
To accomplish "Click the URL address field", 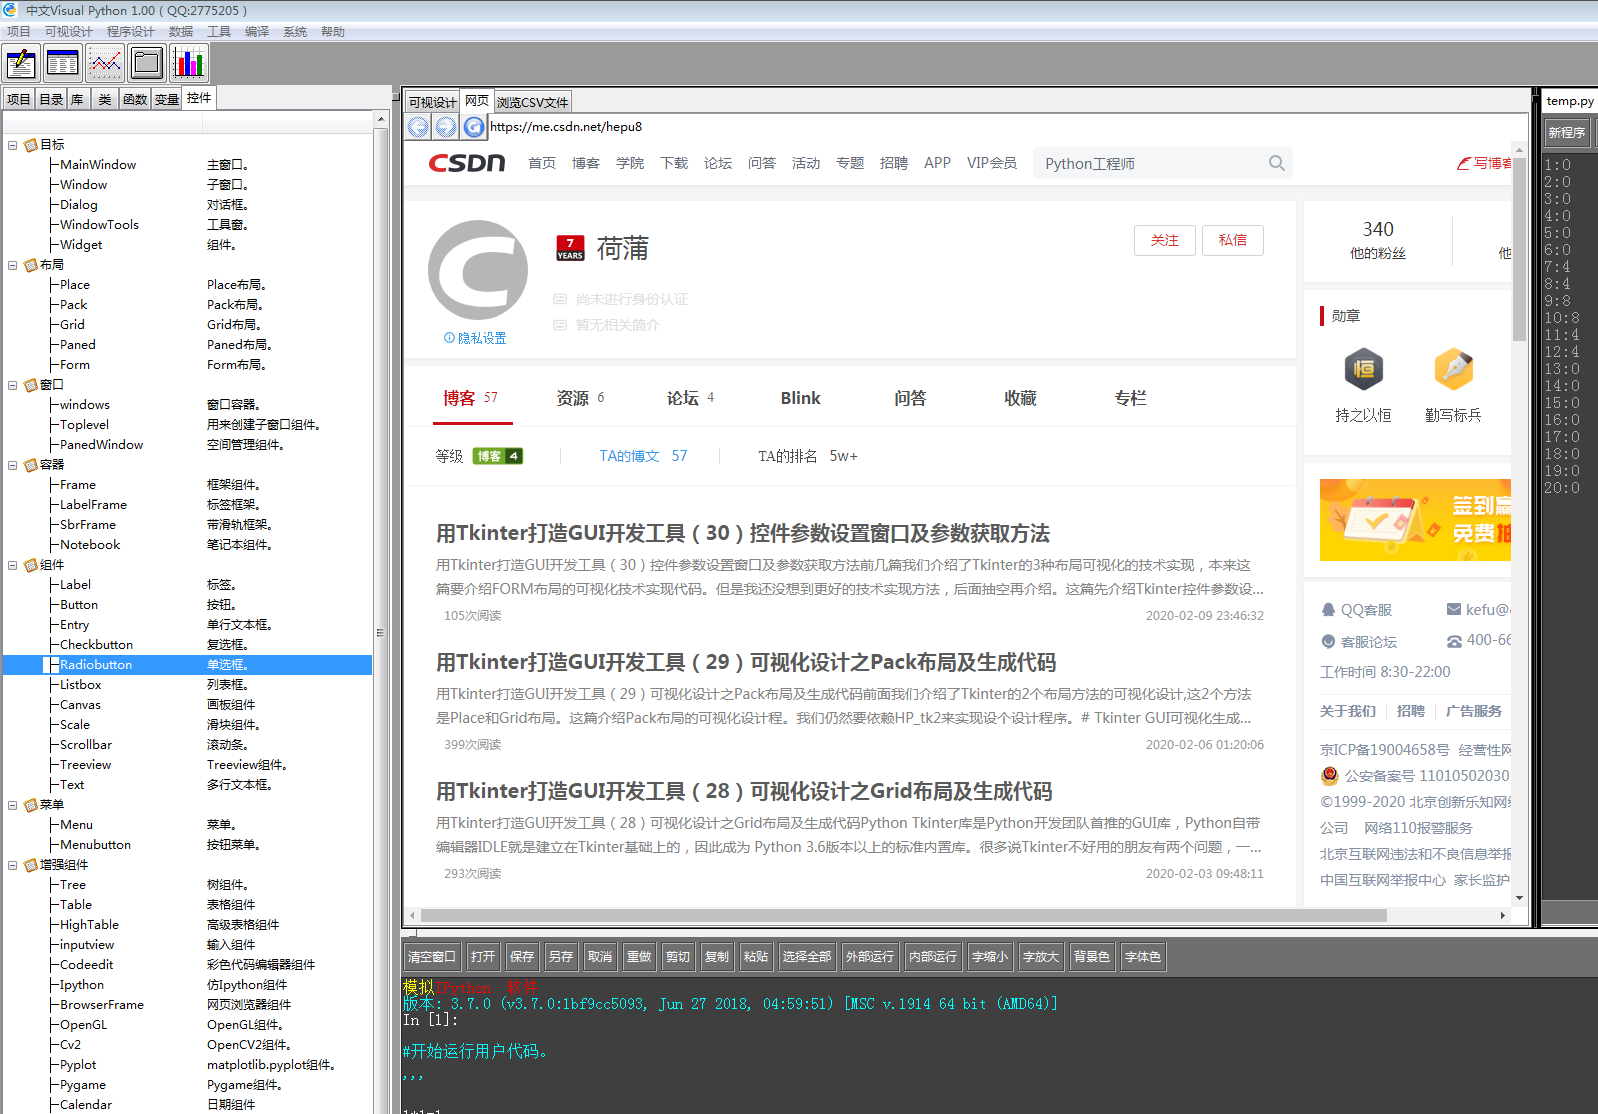I will tap(1008, 127).
